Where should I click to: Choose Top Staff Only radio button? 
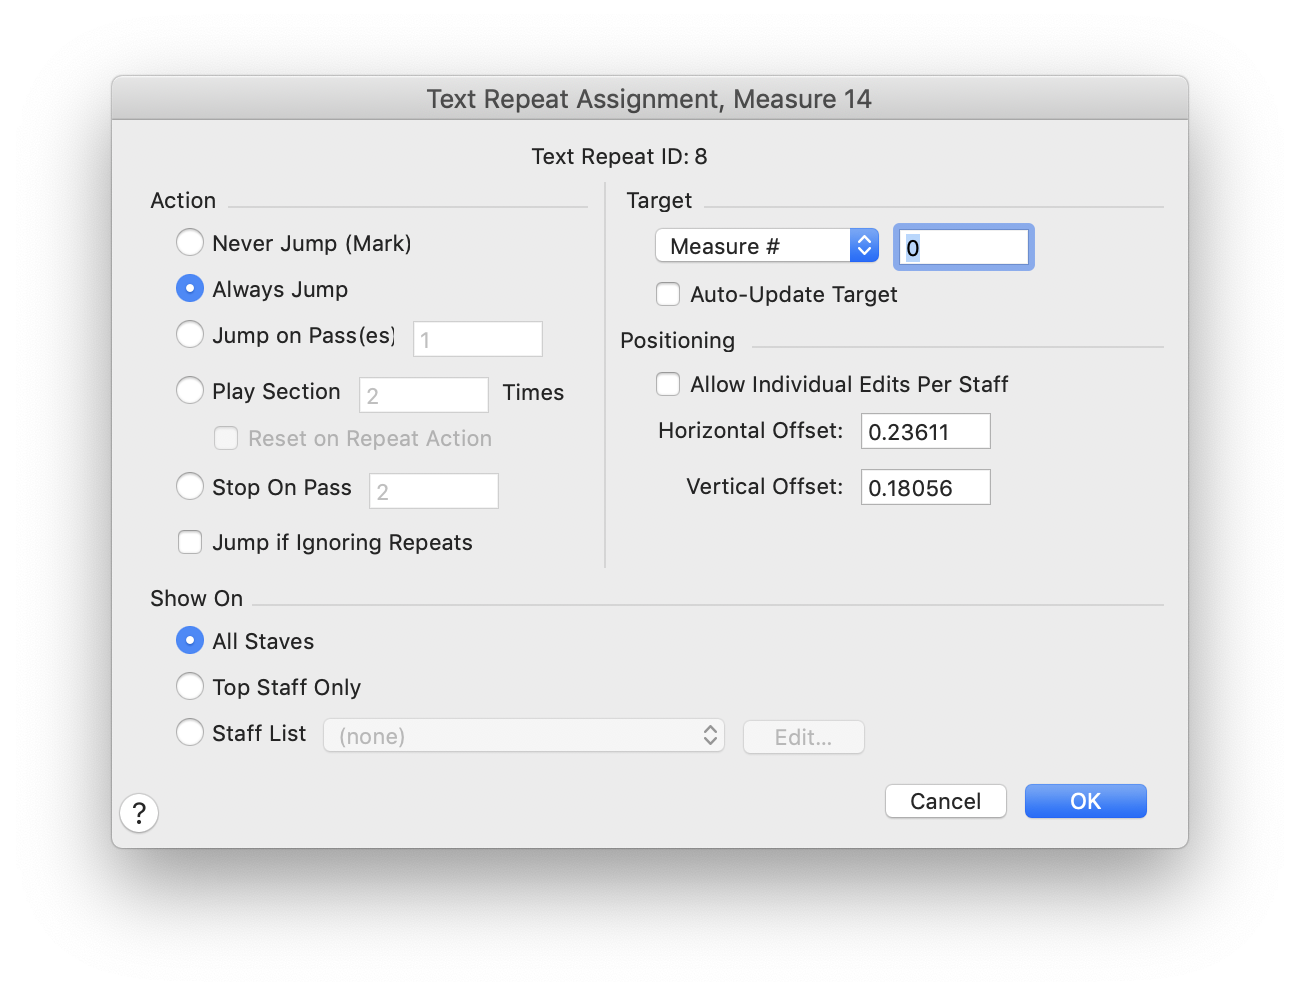(x=190, y=687)
